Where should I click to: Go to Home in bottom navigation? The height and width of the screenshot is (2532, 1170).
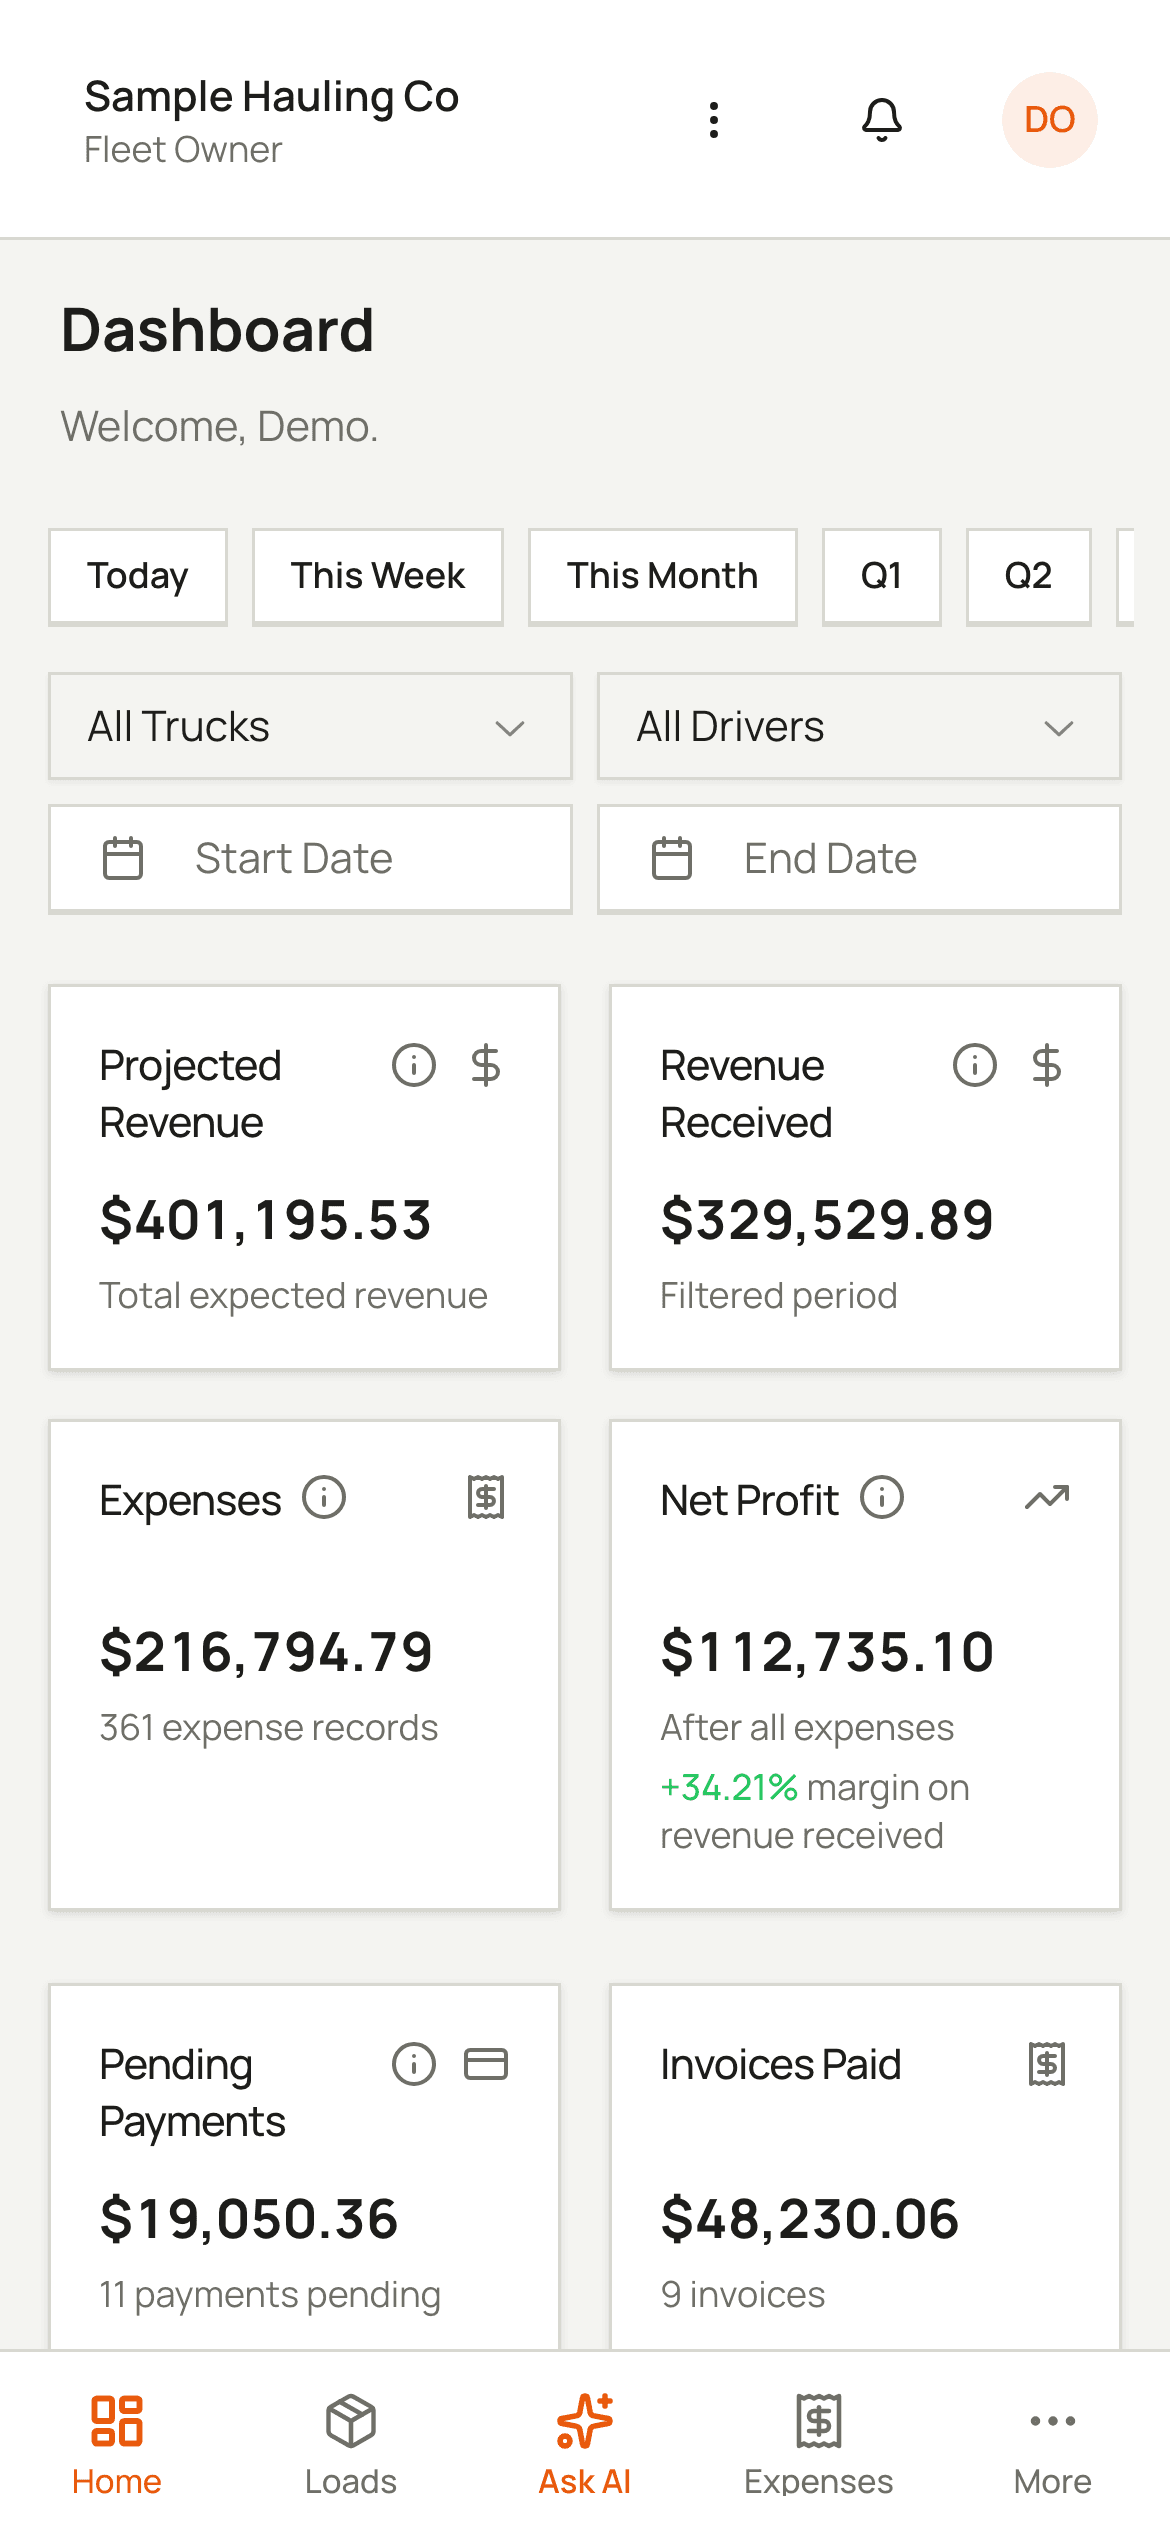[117, 2444]
